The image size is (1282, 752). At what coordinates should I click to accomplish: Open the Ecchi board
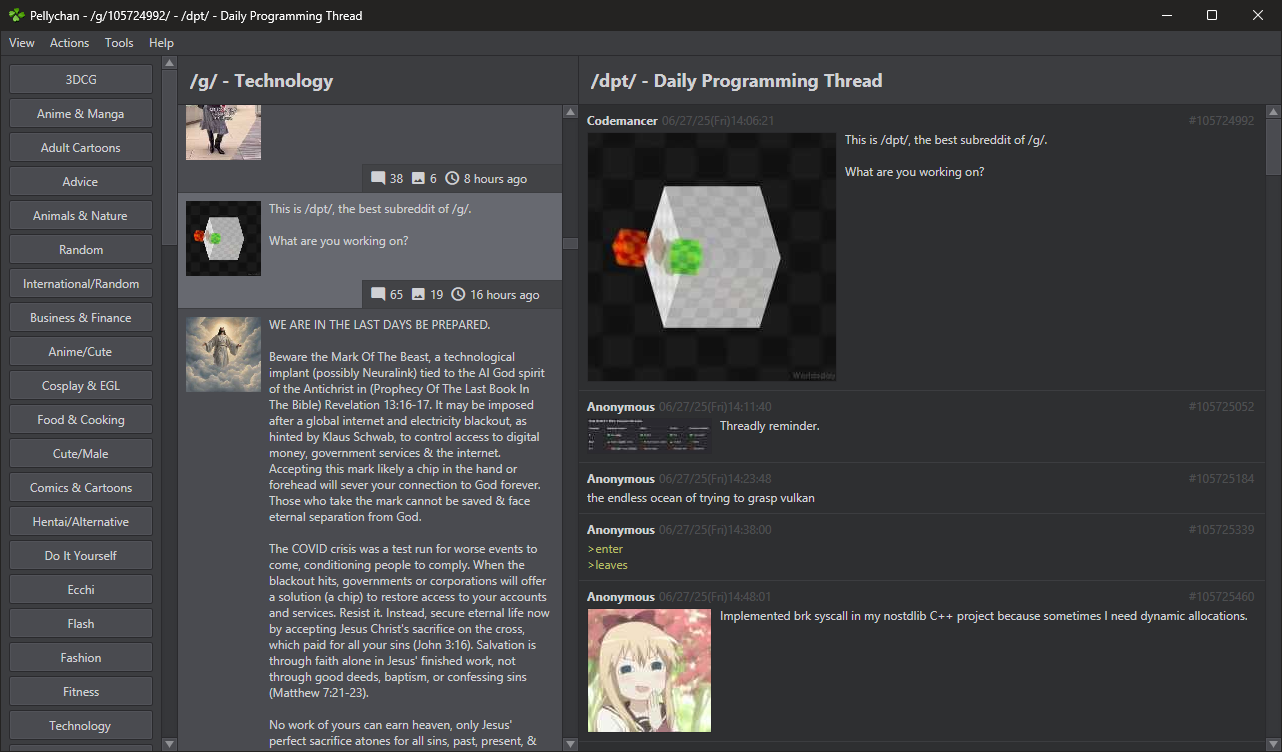tap(81, 590)
